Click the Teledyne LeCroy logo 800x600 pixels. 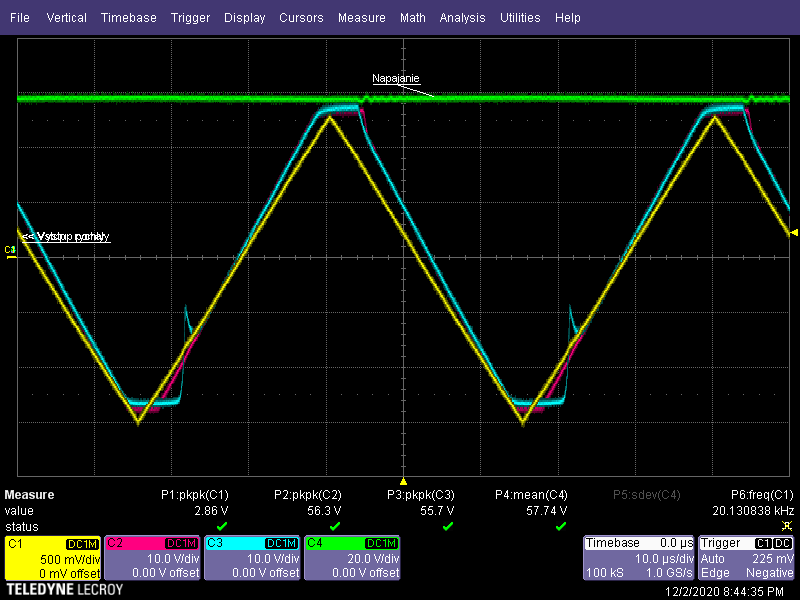(65, 590)
